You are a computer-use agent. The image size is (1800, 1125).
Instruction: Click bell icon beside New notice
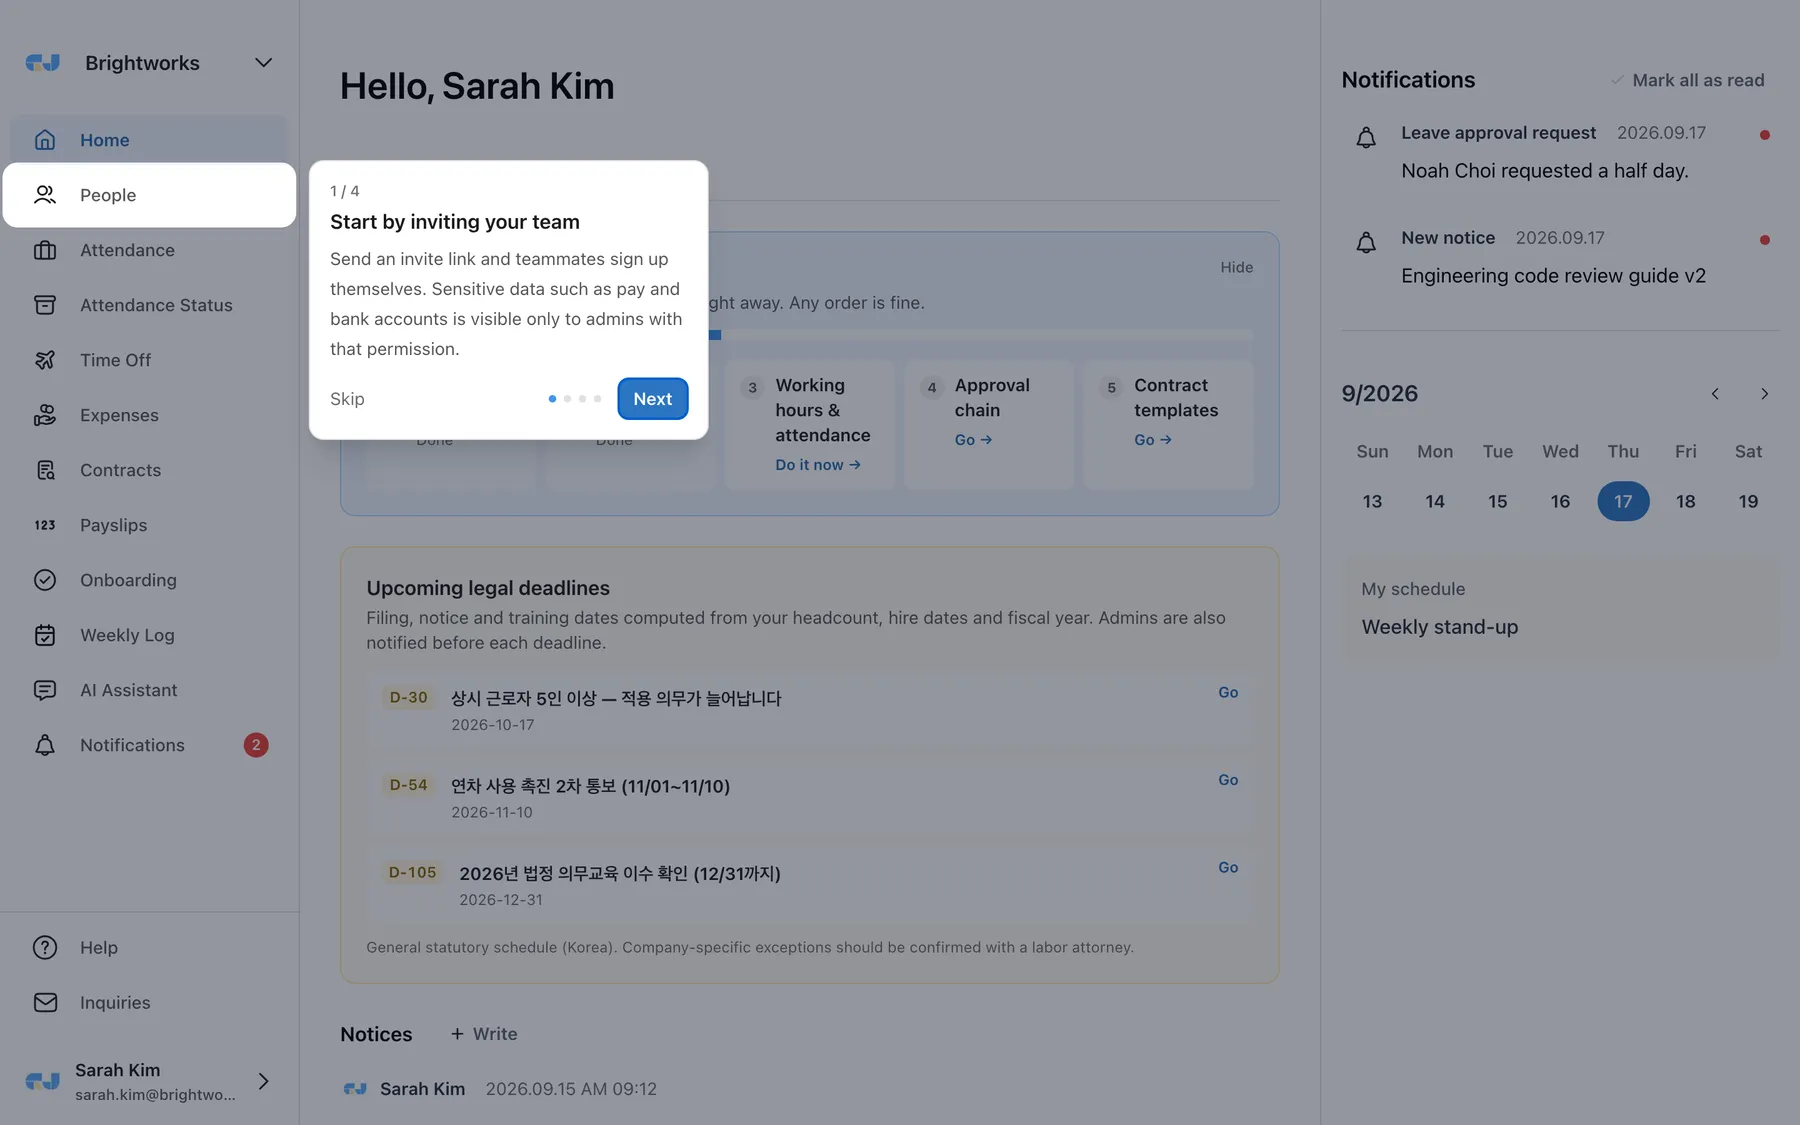(x=1366, y=242)
